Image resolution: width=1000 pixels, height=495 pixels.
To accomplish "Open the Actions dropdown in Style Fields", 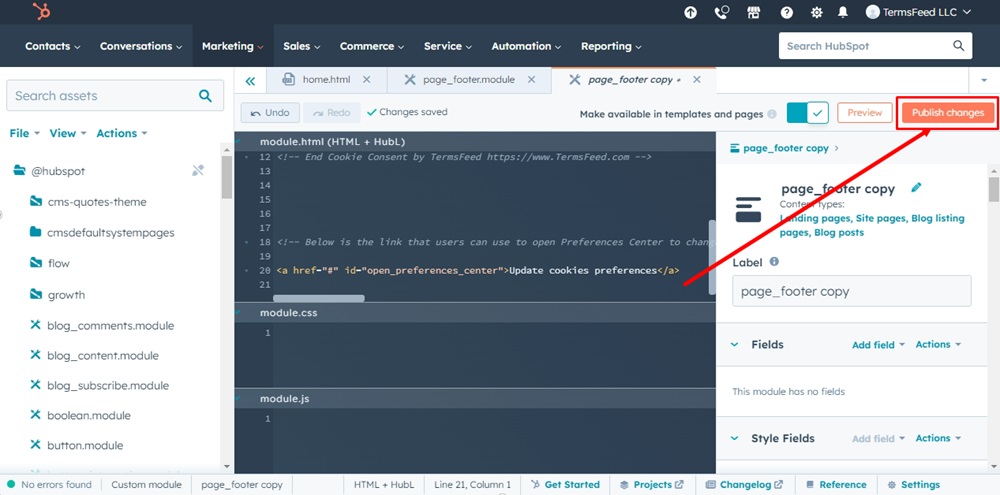I will click(938, 438).
